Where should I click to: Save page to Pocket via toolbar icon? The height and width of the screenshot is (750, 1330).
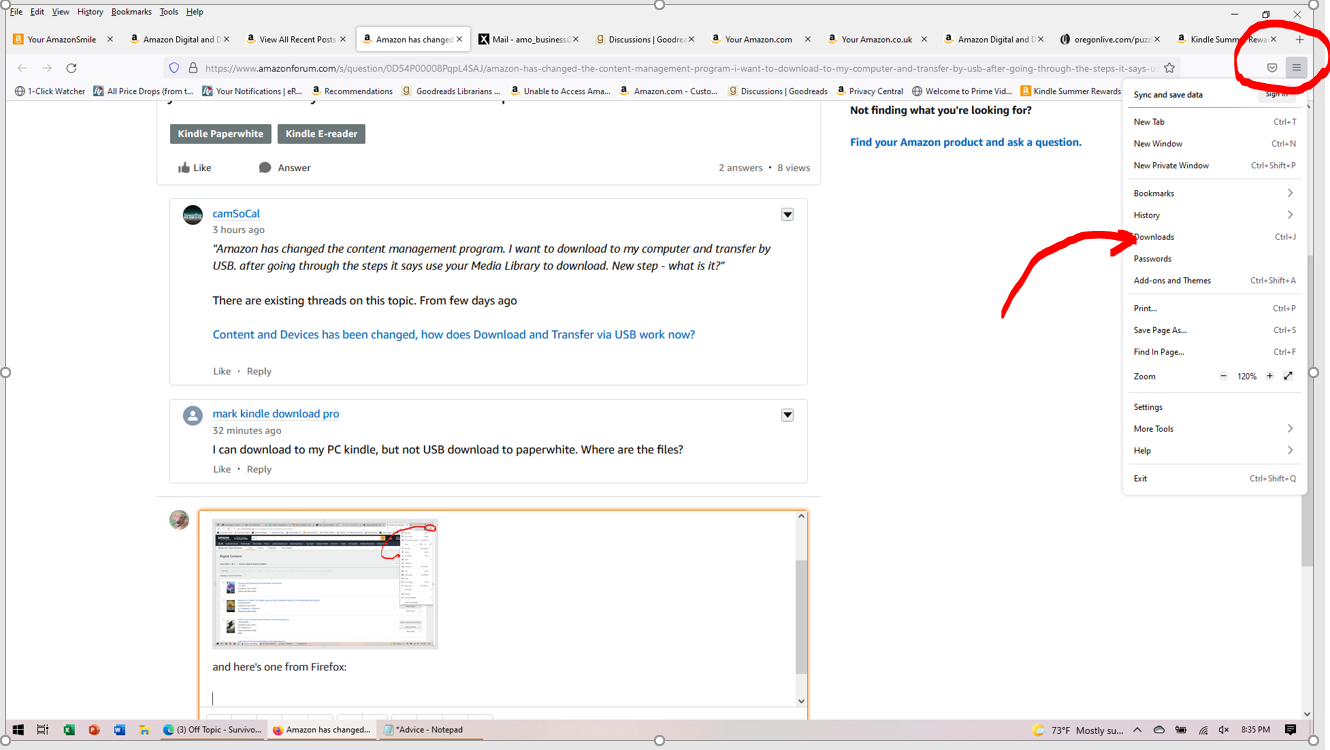[x=1271, y=67]
